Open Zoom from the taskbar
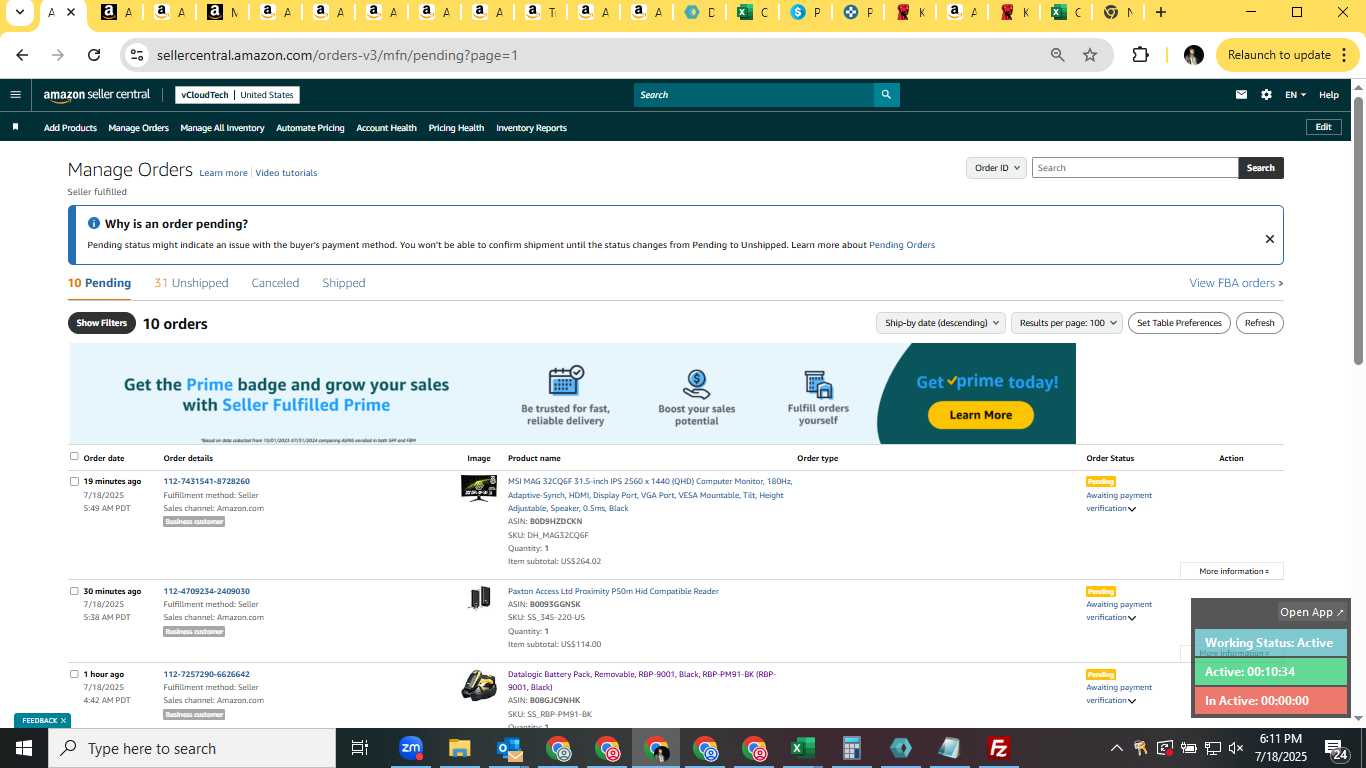1366x768 pixels. [x=411, y=748]
